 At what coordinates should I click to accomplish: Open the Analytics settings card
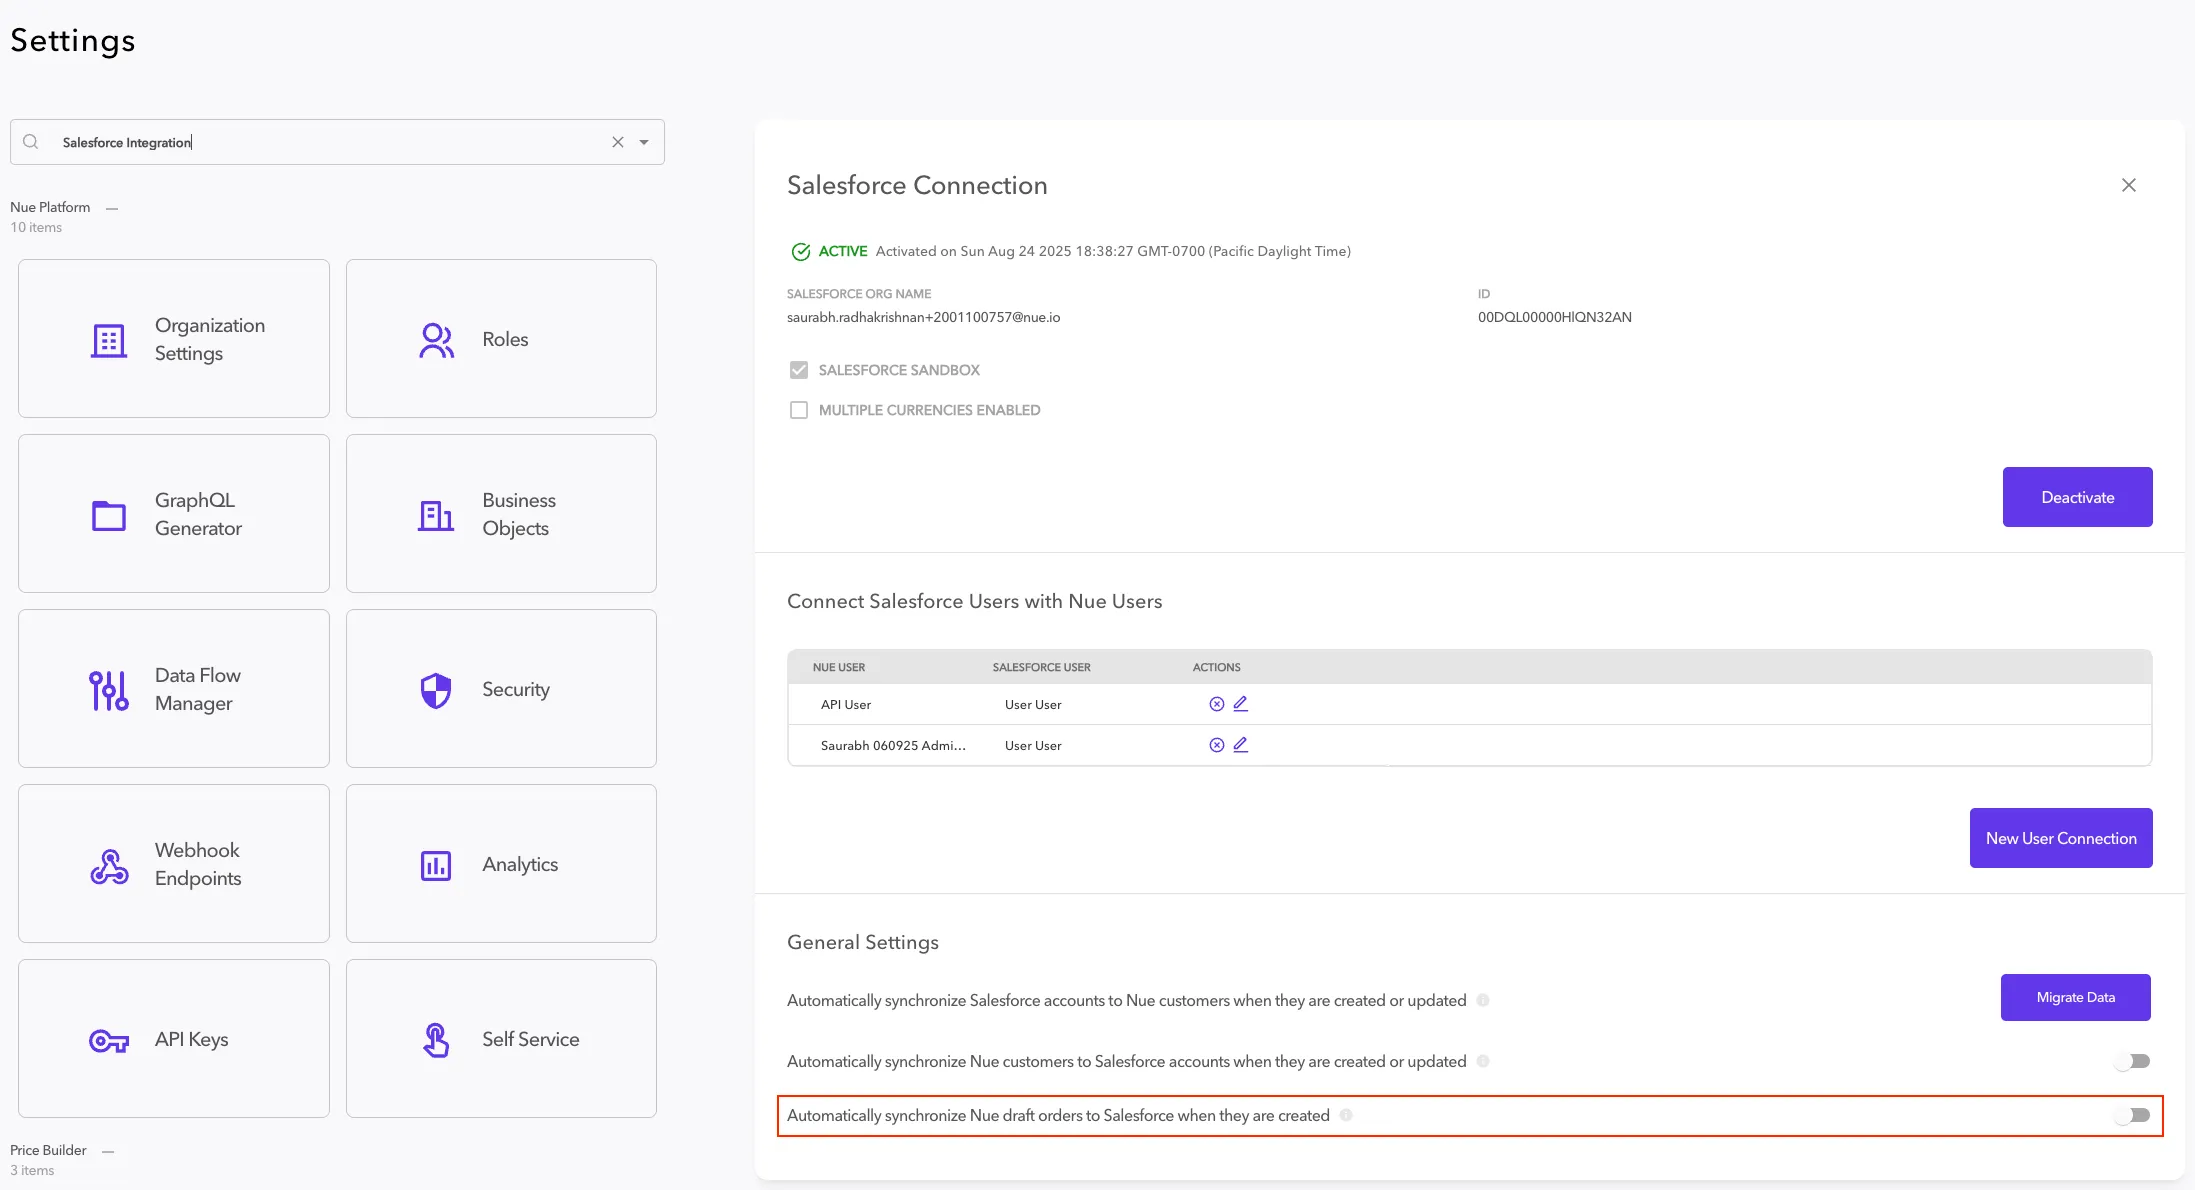501,864
